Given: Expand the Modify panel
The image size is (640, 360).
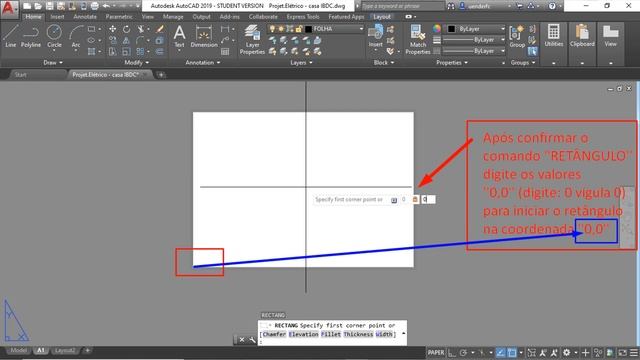Looking at the screenshot, I should click(137, 62).
